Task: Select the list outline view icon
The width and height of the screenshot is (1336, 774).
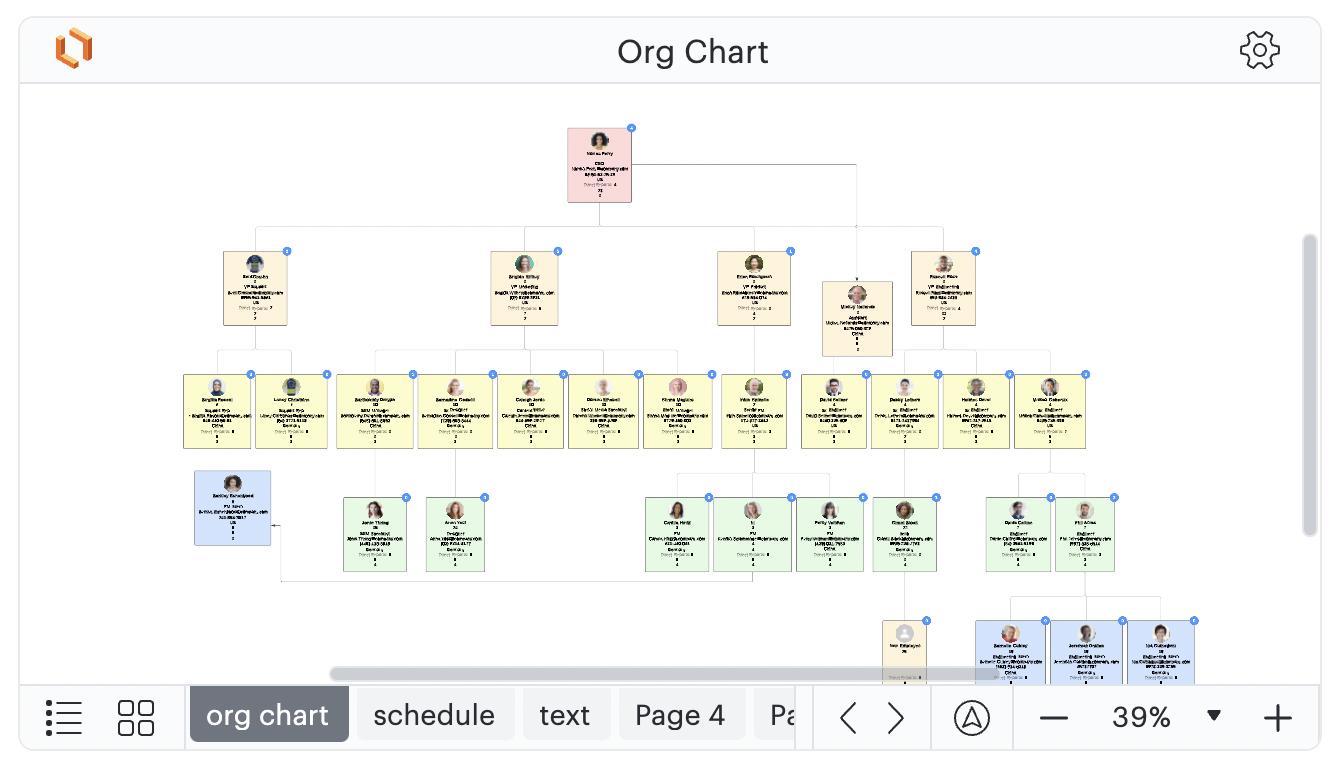Action: coord(64,717)
